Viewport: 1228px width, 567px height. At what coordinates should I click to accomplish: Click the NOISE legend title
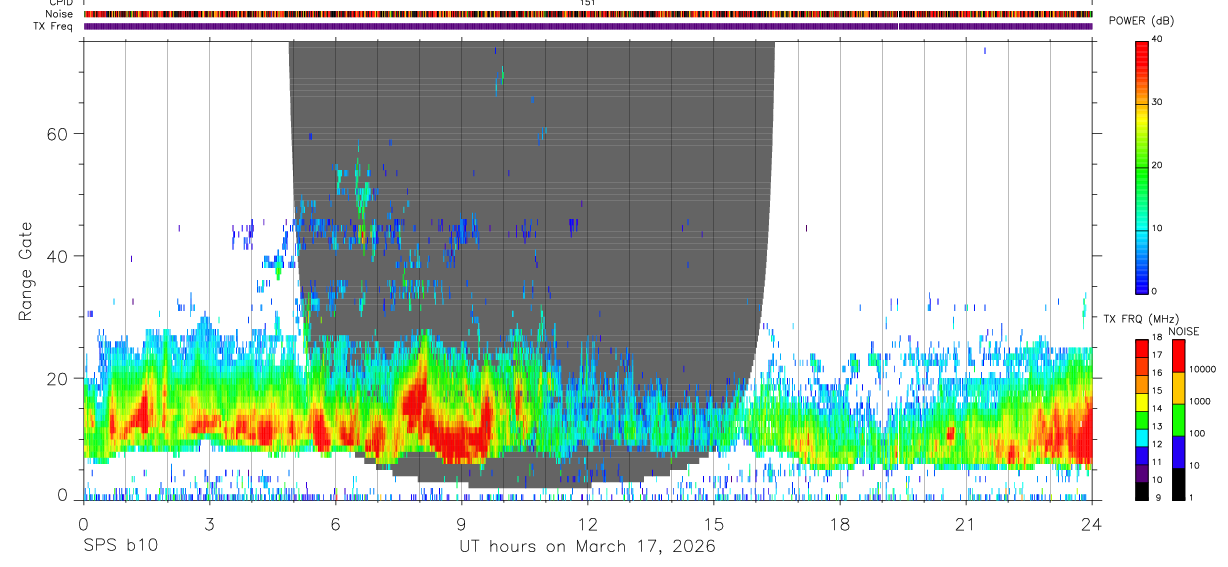pyautogui.click(x=1183, y=331)
